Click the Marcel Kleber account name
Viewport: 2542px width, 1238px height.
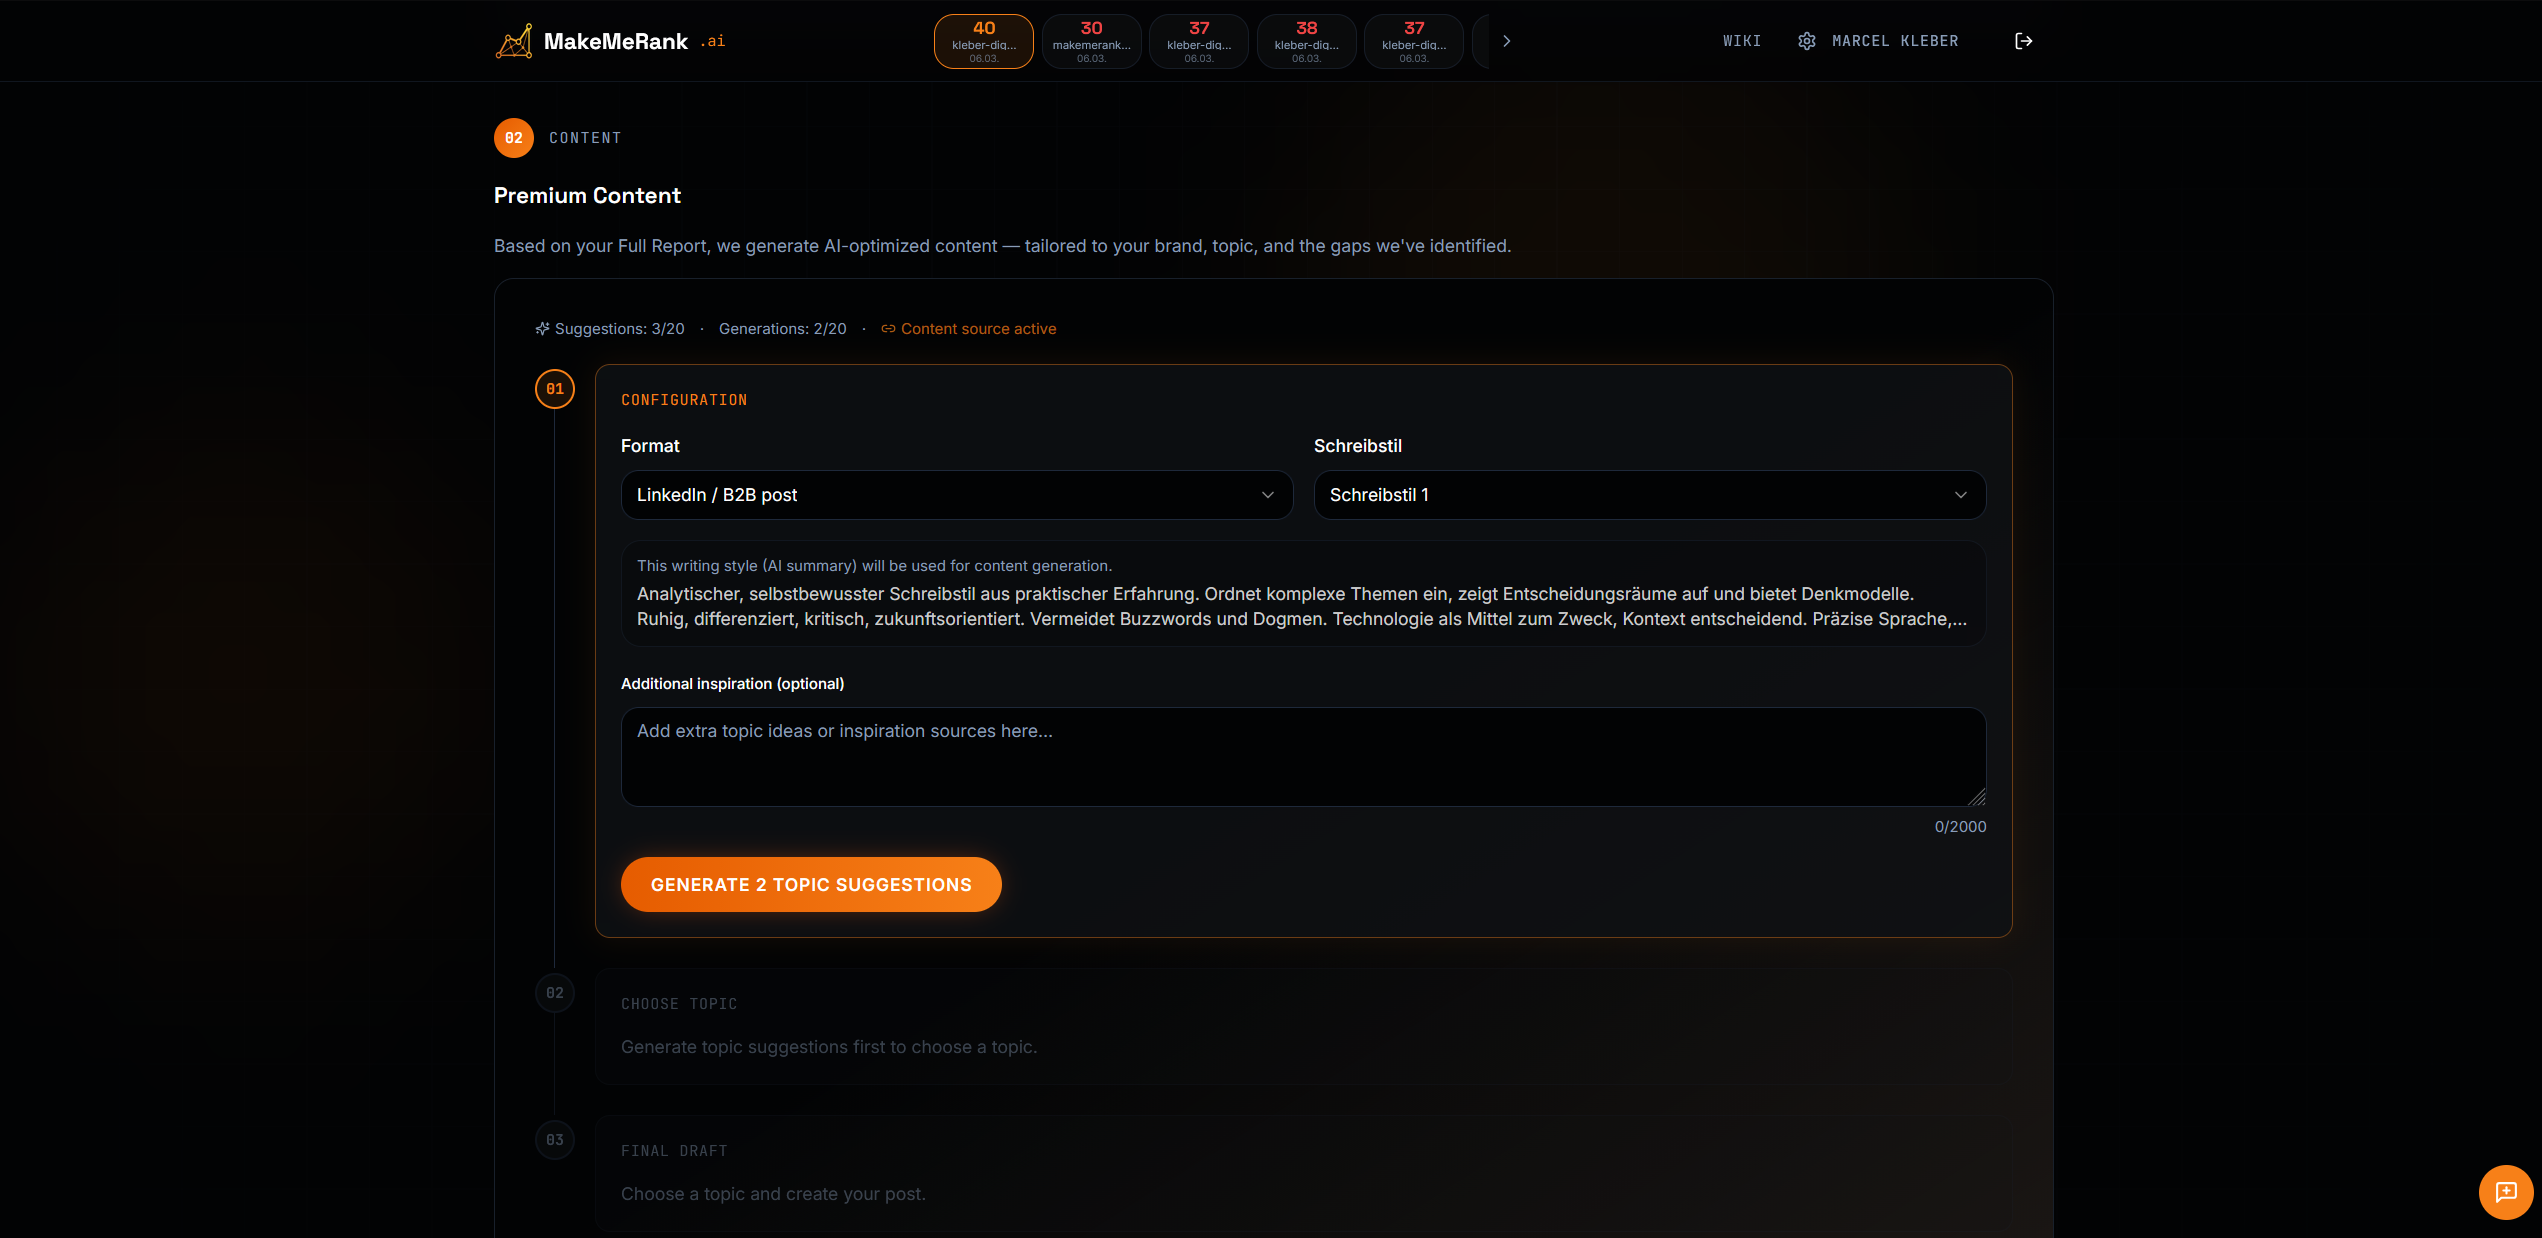click(1895, 41)
